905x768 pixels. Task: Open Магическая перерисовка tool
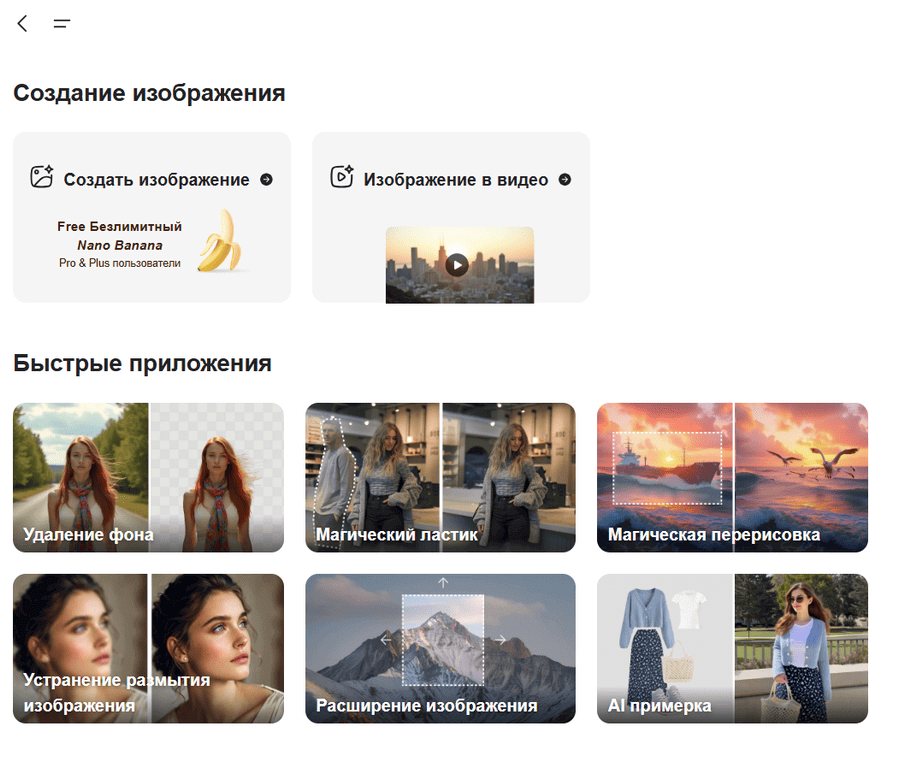coord(732,477)
